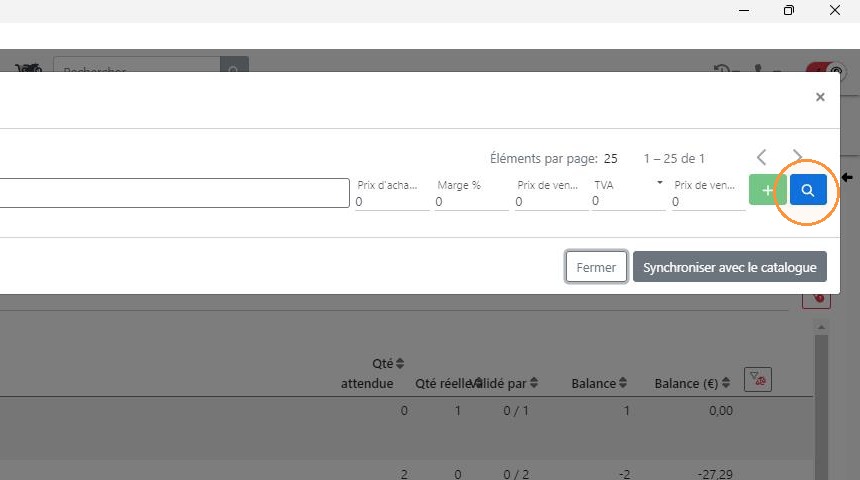Click the large empty text field
Viewport: 860px width, 480px height.
pos(174,193)
